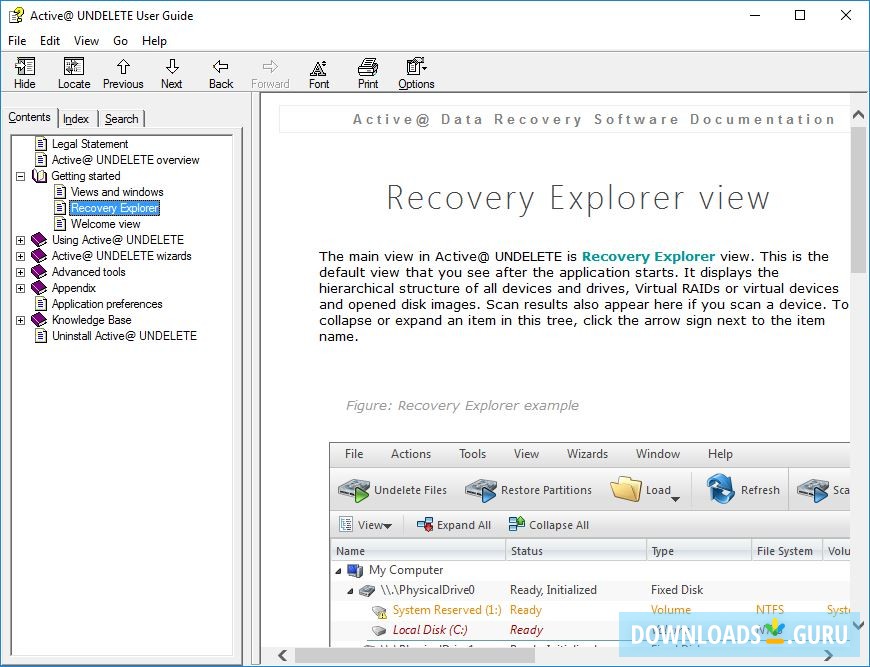Click the vertical scrollbar thumb
This screenshot has height=667, width=870.
pos(858,199)
